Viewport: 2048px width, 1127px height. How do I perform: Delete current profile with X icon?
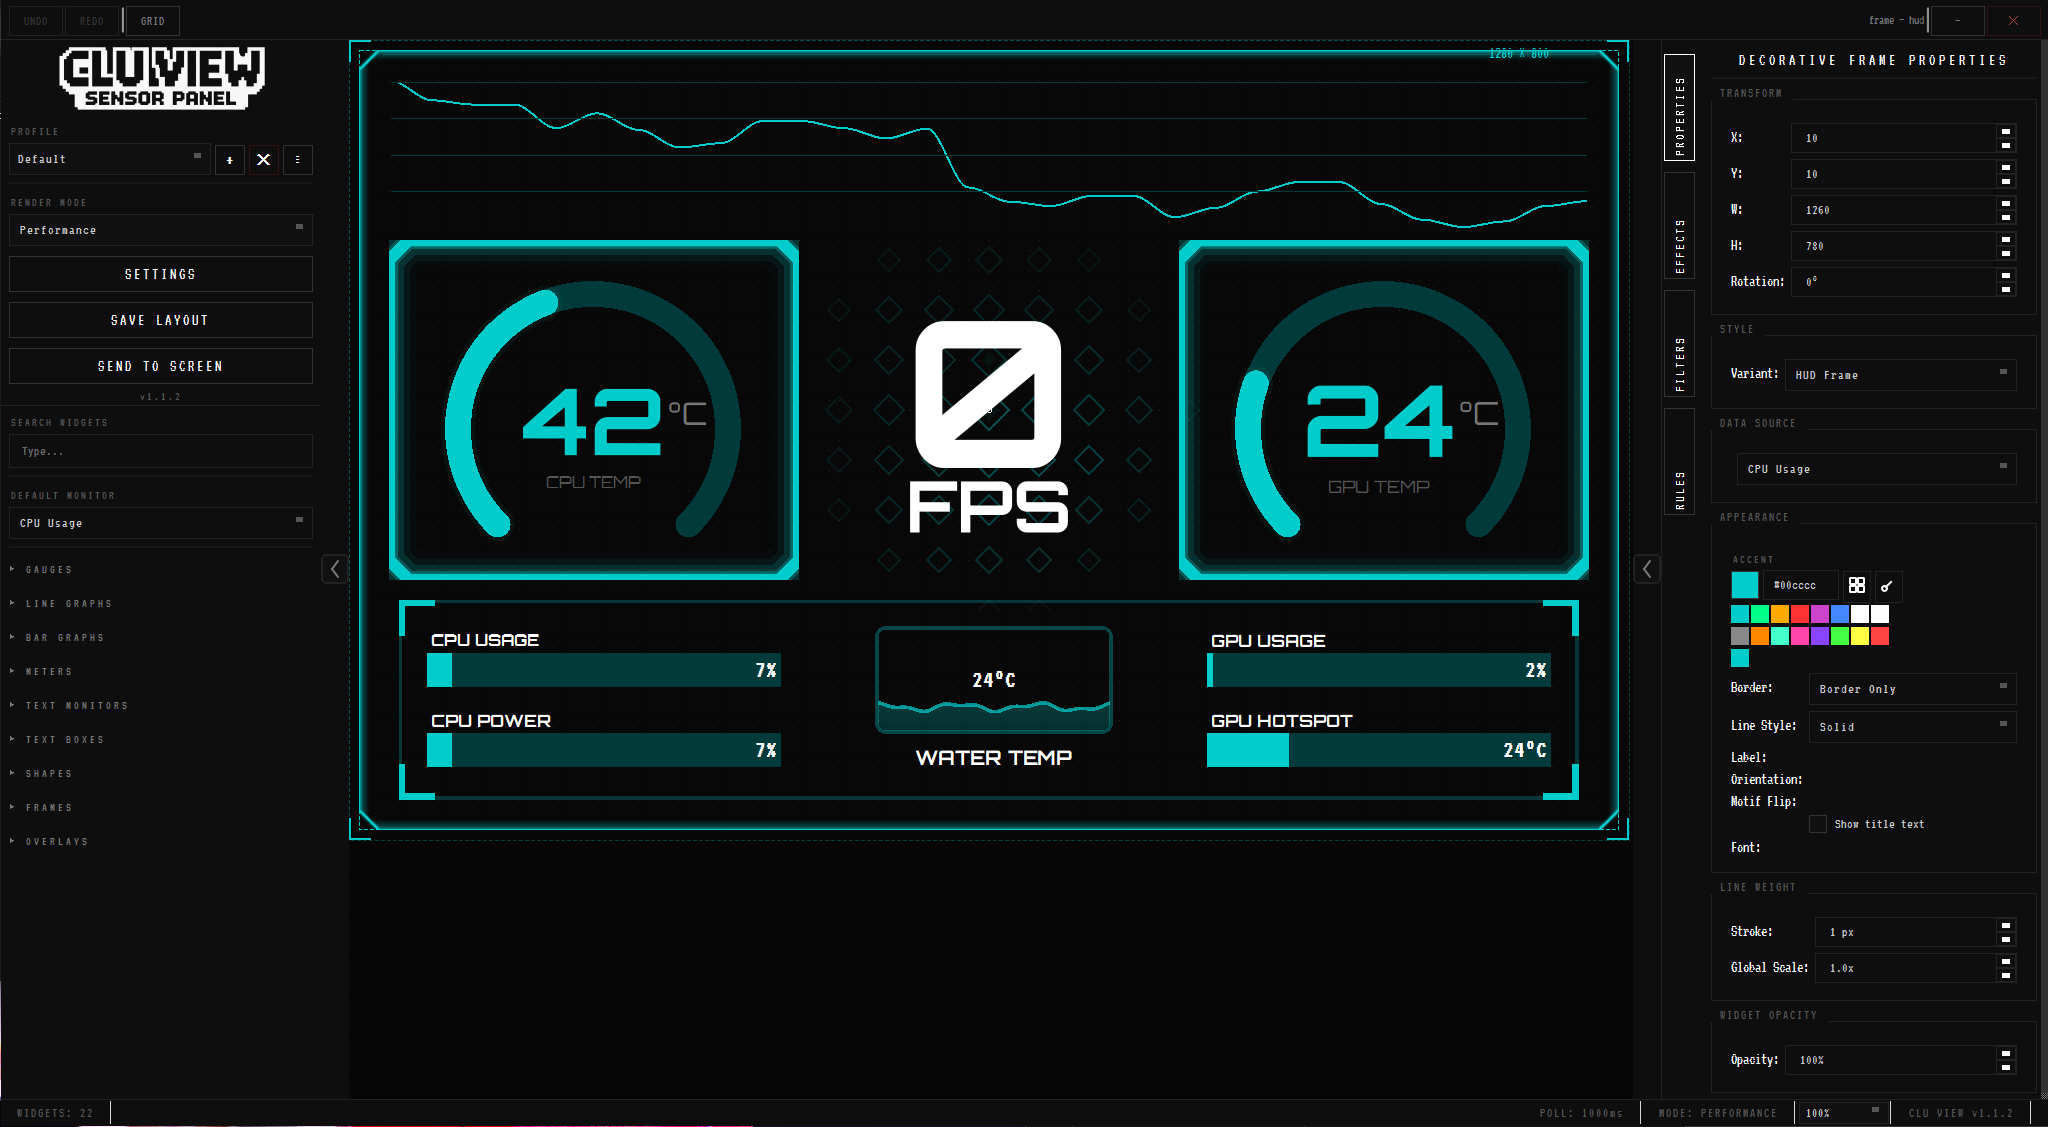point(264,160)
